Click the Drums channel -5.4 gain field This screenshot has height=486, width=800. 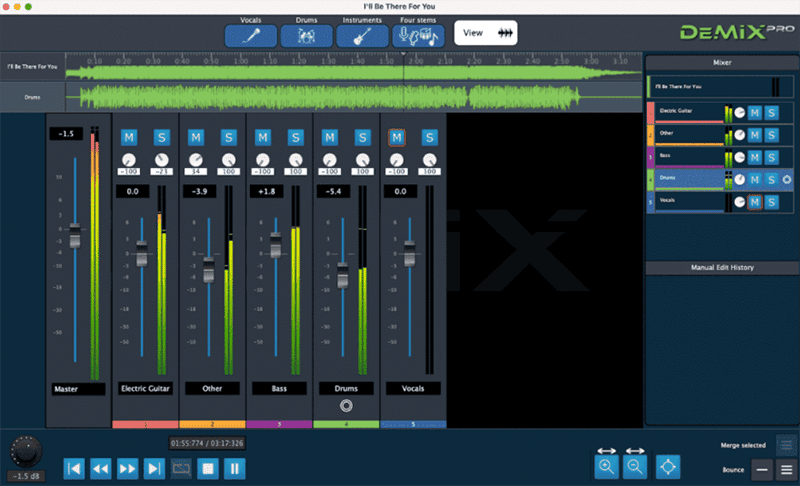[333, 192]
